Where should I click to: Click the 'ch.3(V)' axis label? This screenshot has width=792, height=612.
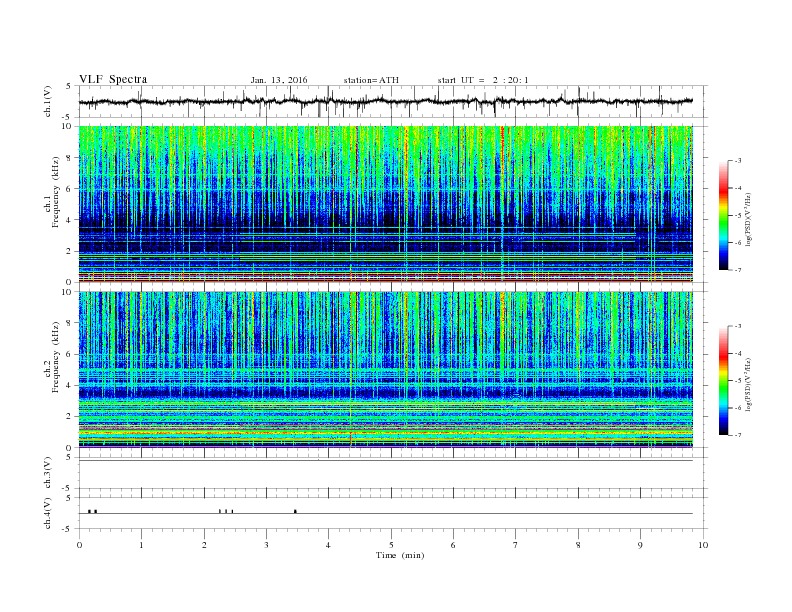(48, 473)
